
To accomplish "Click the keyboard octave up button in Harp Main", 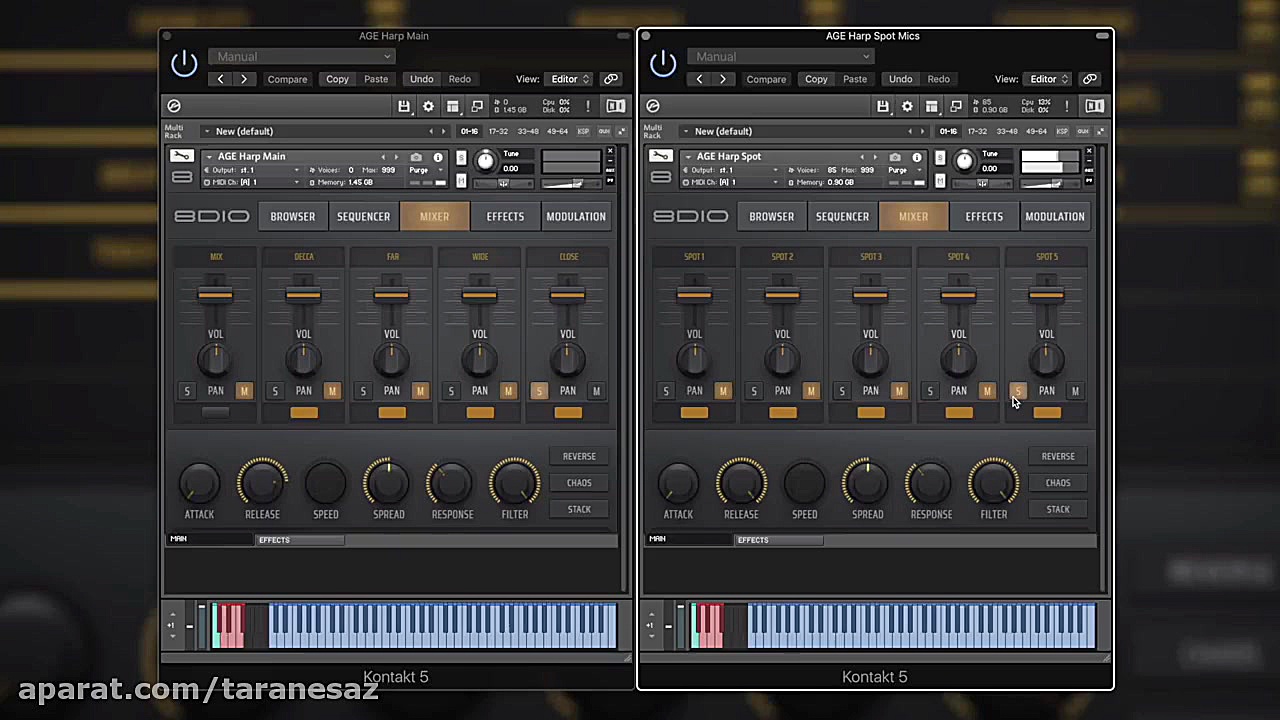I will [173, 615].
